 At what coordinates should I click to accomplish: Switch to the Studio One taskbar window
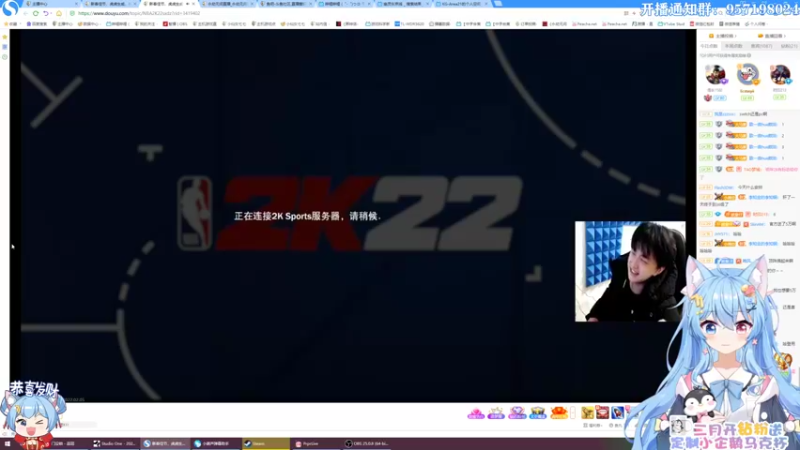coord(115,444)
